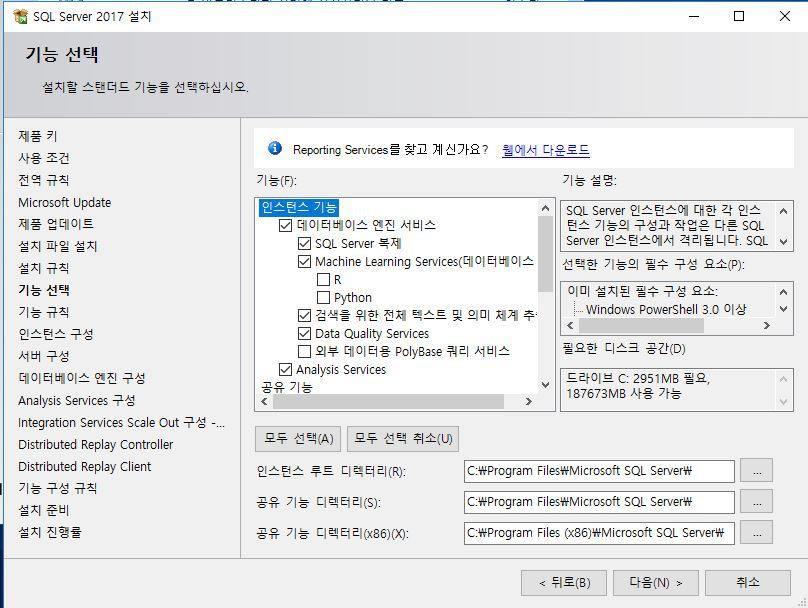Open the 웹에서 다운로드 link
This screenshot has height=608, width=808.
(546, 150)
